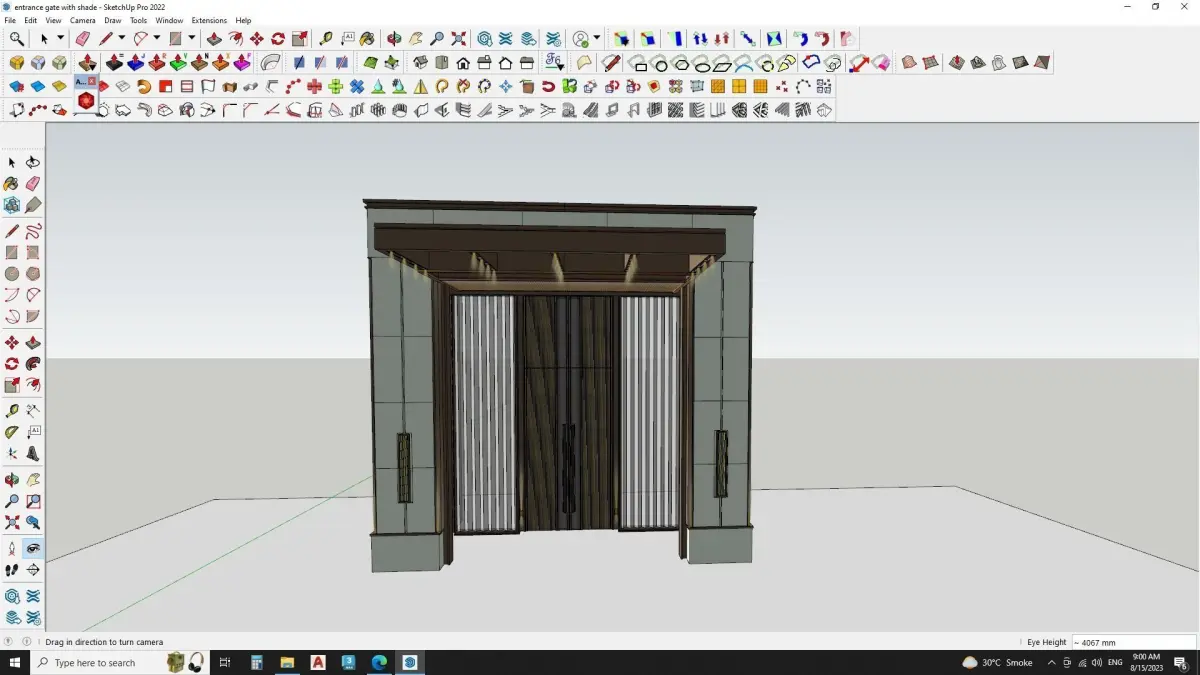1200x675 pixels.
Task: Select the 3D Text tool in left toolbar
Action: point(33,454)
